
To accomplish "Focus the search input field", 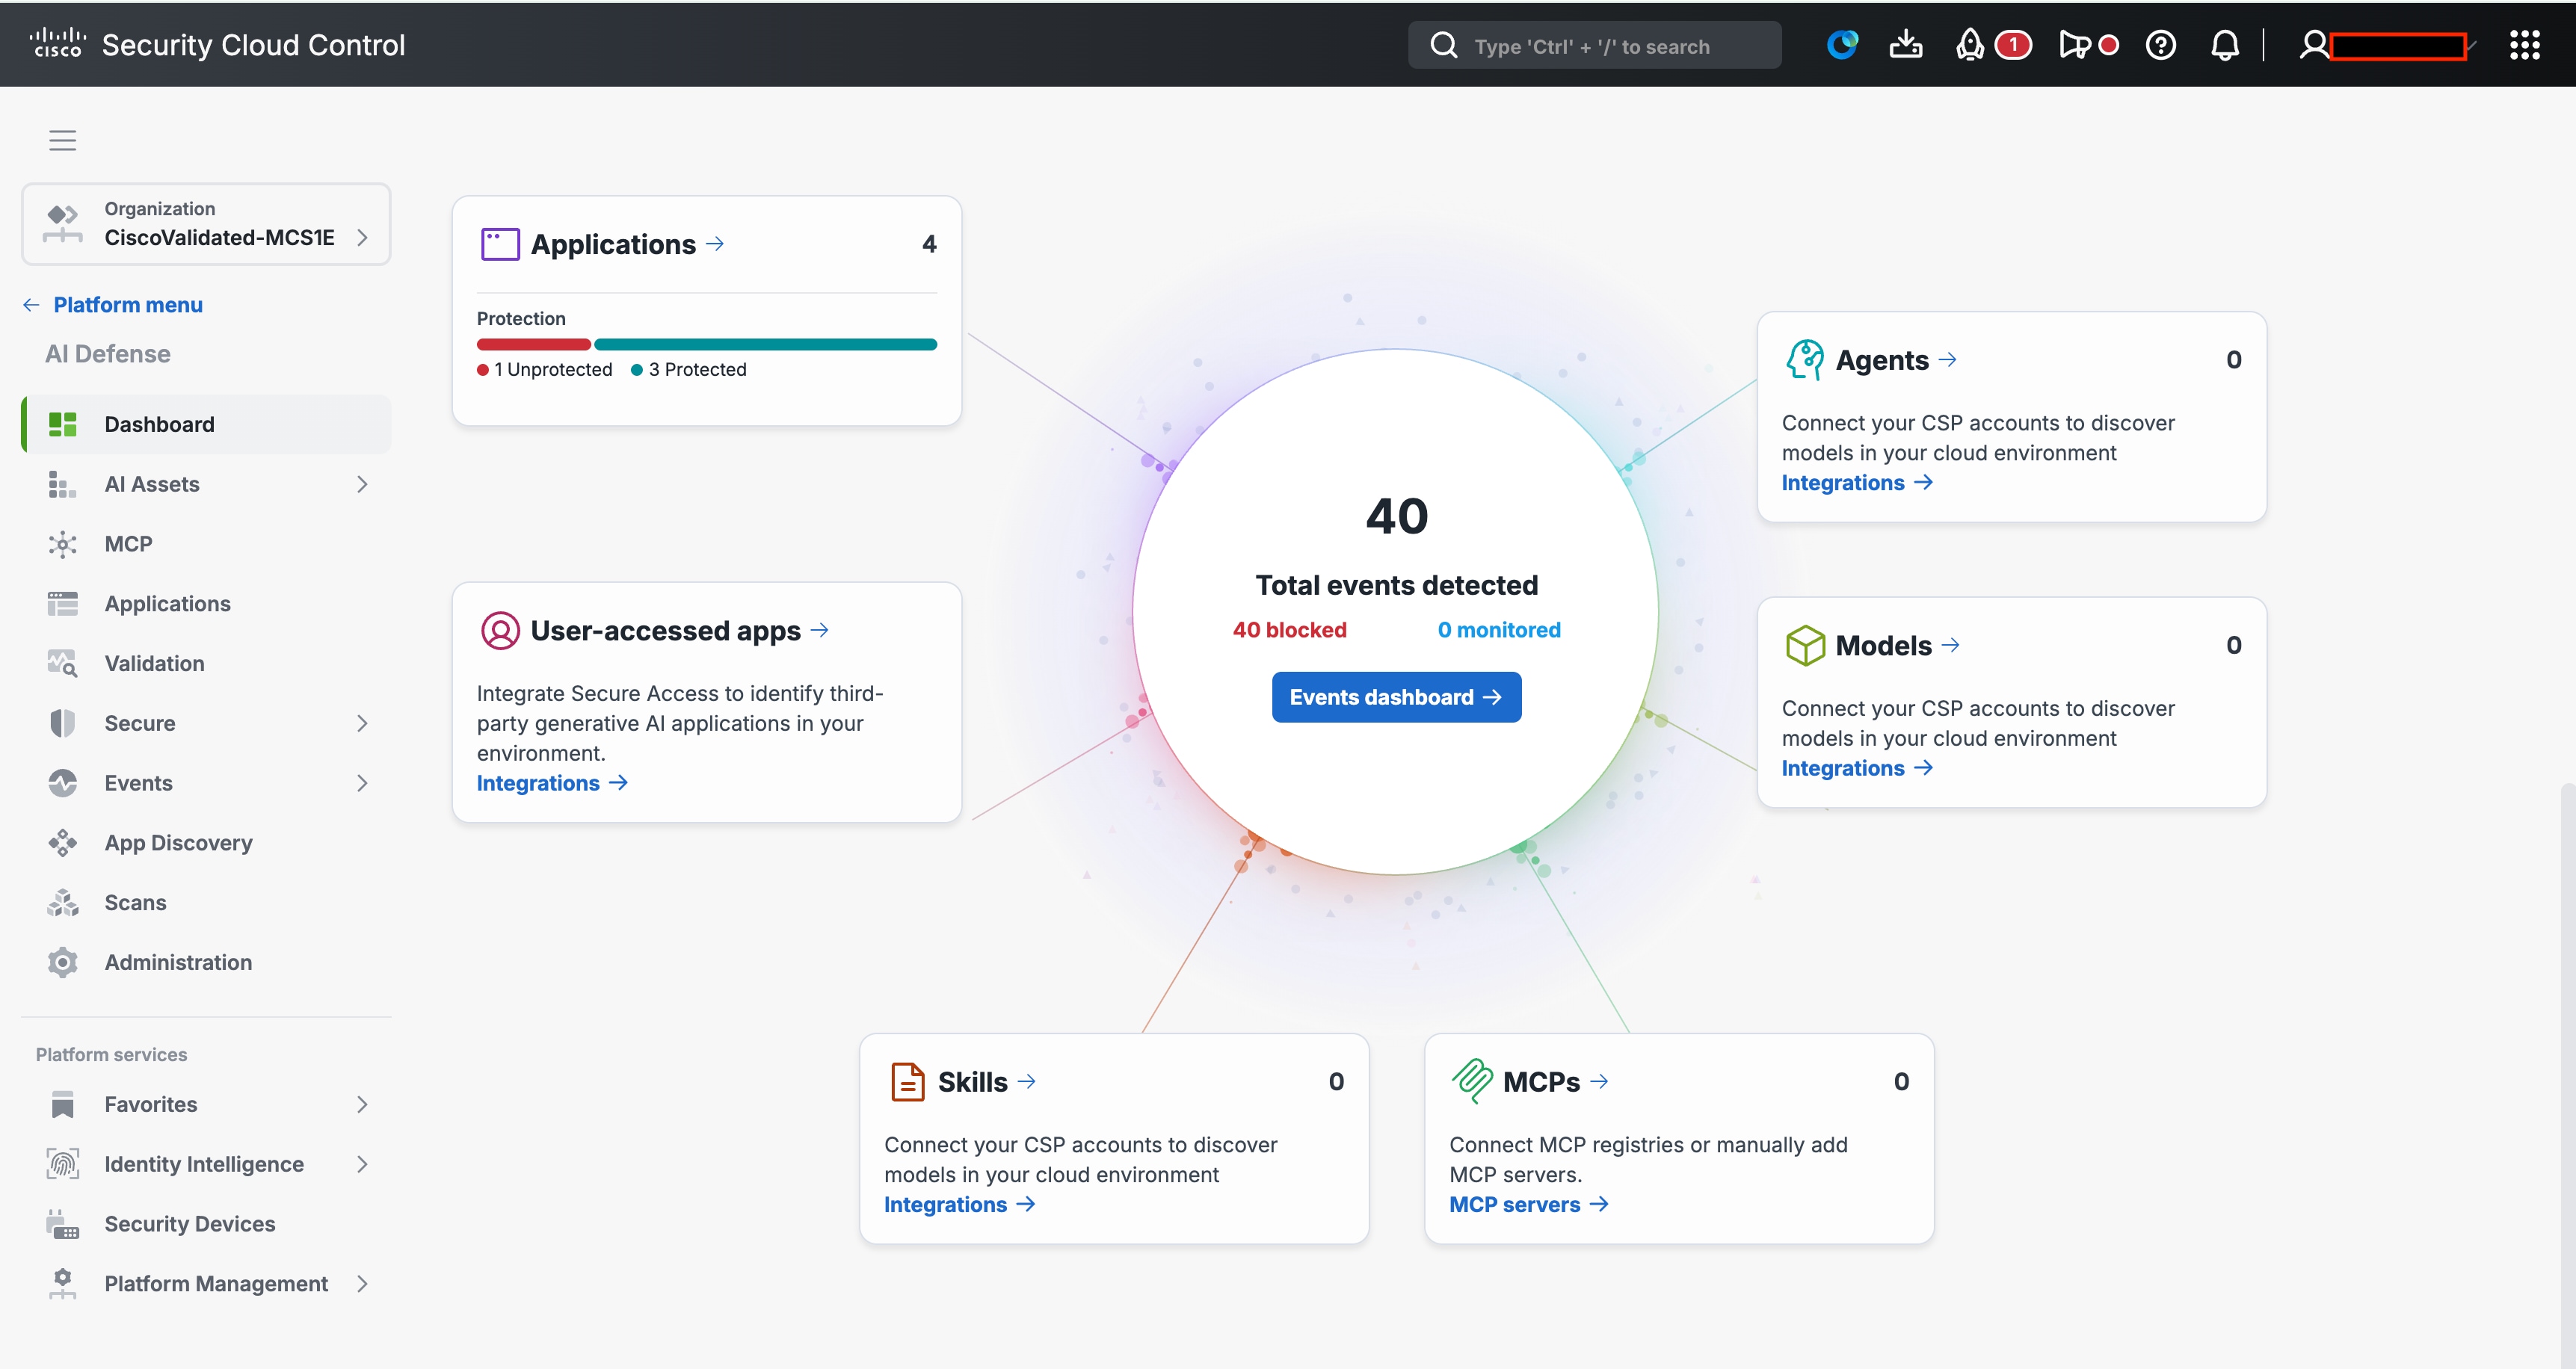I will pyautogui.click(x=1594, y=45).
